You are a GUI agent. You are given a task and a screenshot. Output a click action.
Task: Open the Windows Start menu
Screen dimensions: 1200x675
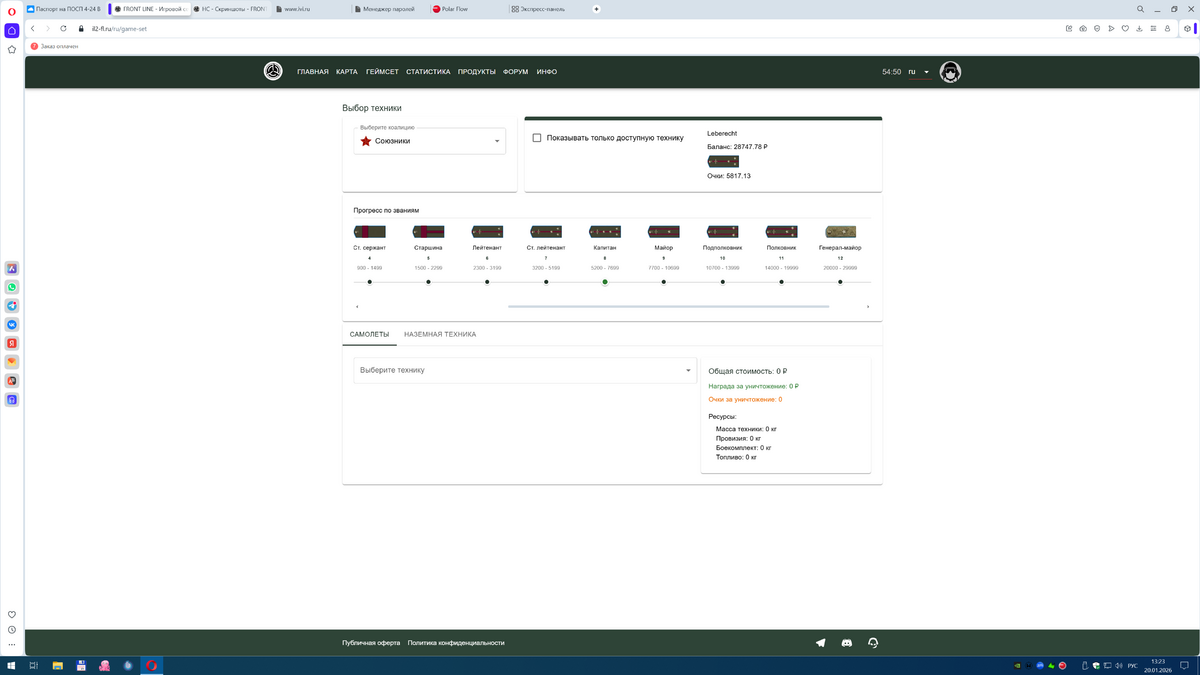pos(11,665)
